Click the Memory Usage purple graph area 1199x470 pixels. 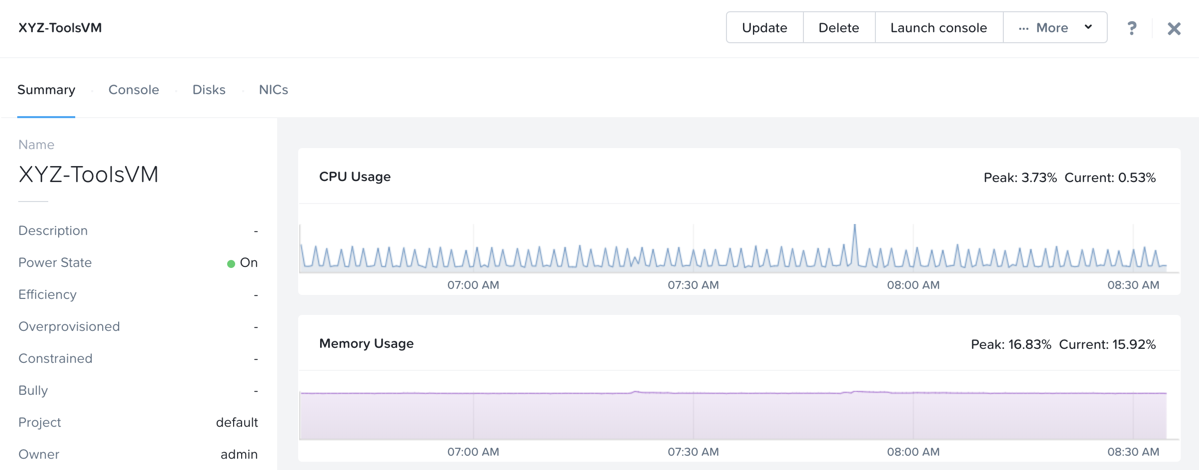point(733,417)
